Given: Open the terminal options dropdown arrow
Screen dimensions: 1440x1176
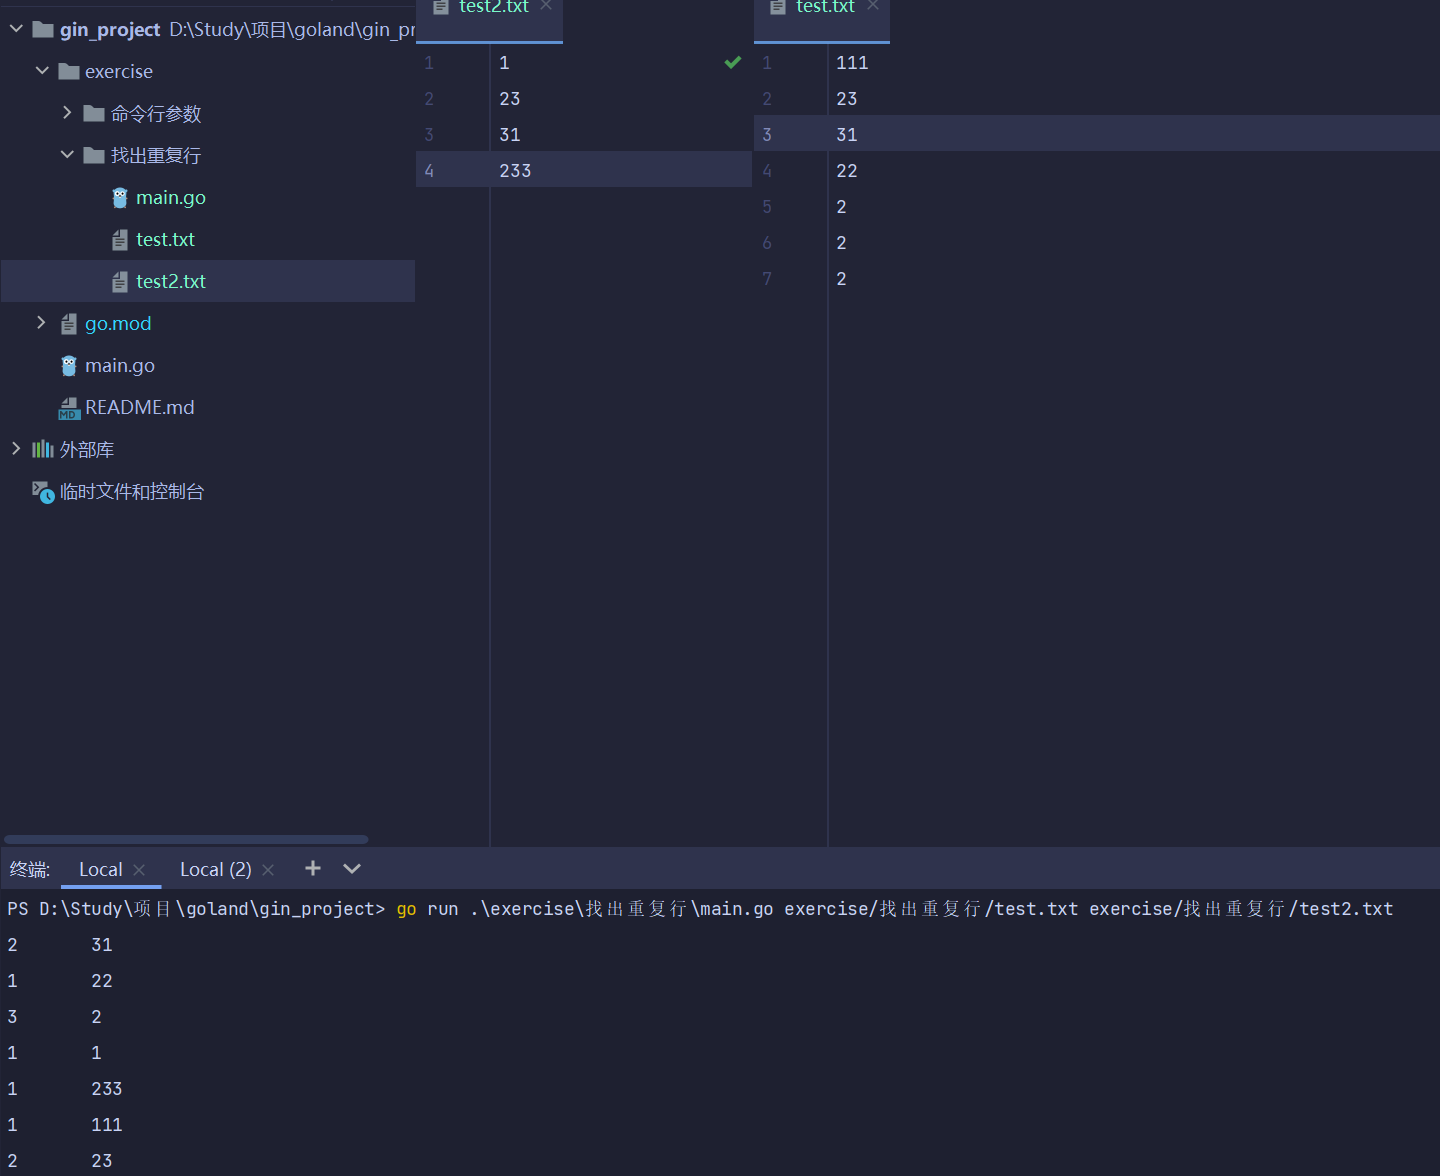Looking at the screenshot, I should point(352,869).
